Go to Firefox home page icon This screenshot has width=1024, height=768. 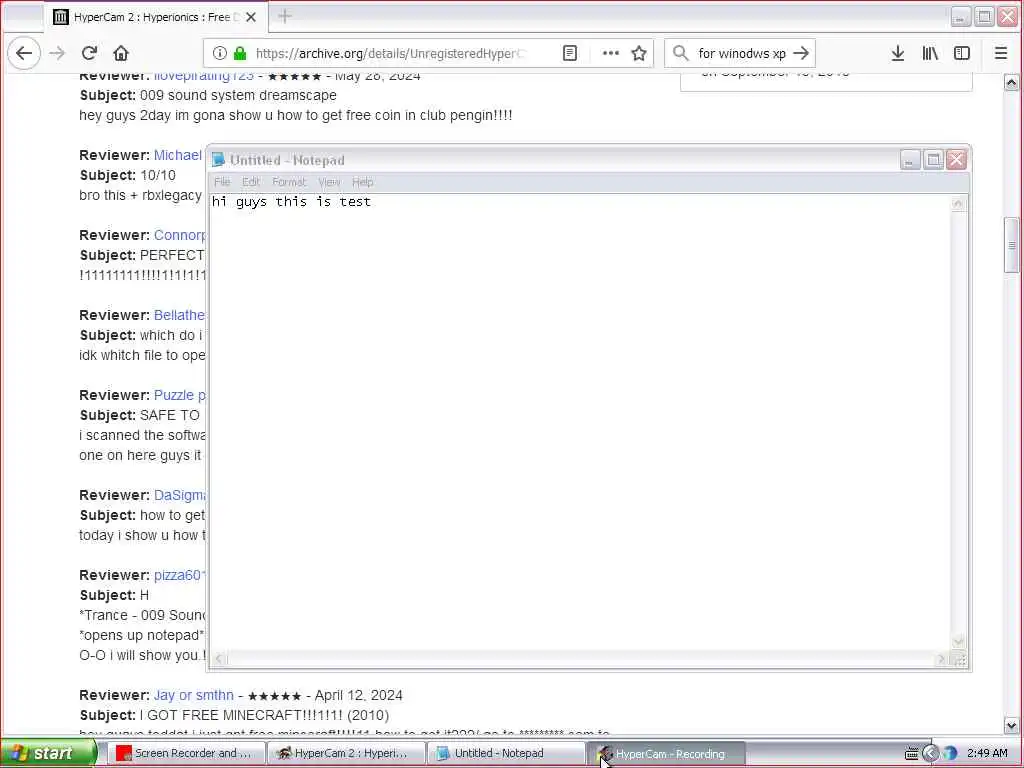click(x=121, y=54)
